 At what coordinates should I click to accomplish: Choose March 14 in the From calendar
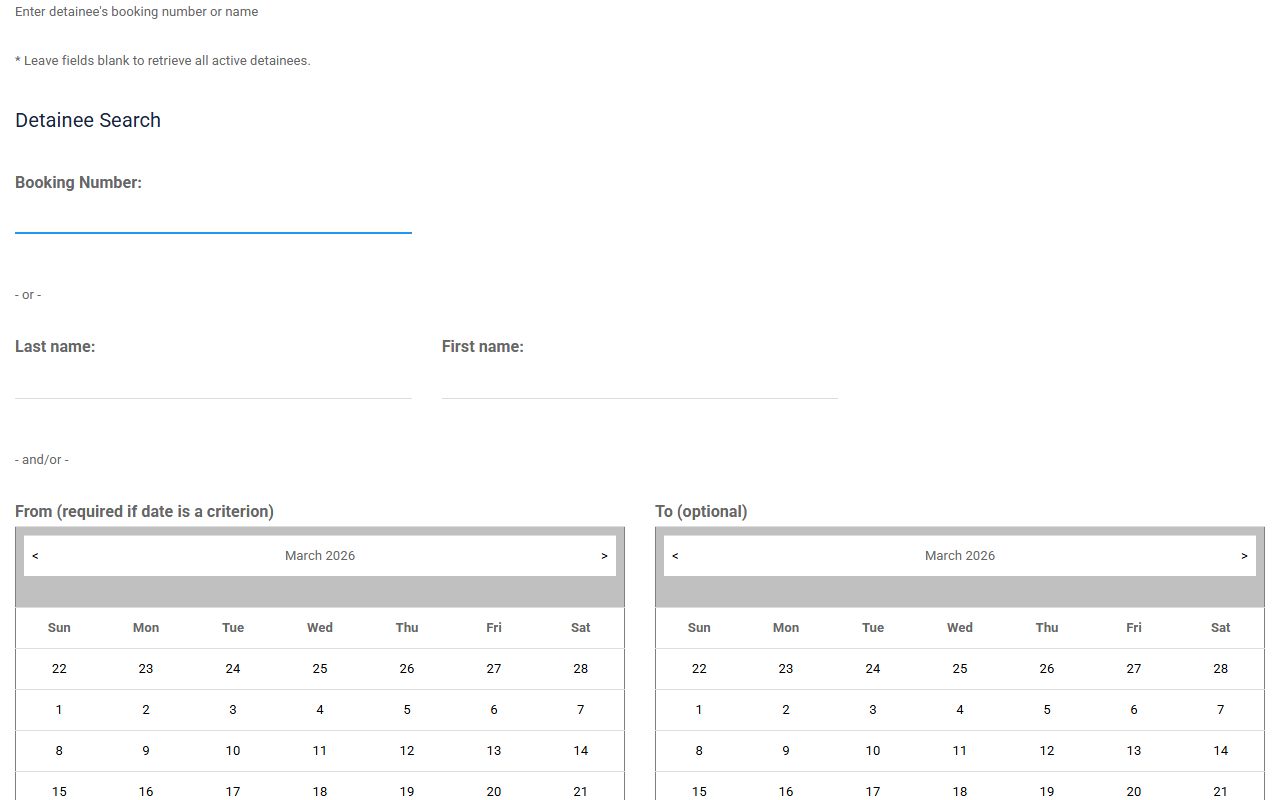coord(581,751)
